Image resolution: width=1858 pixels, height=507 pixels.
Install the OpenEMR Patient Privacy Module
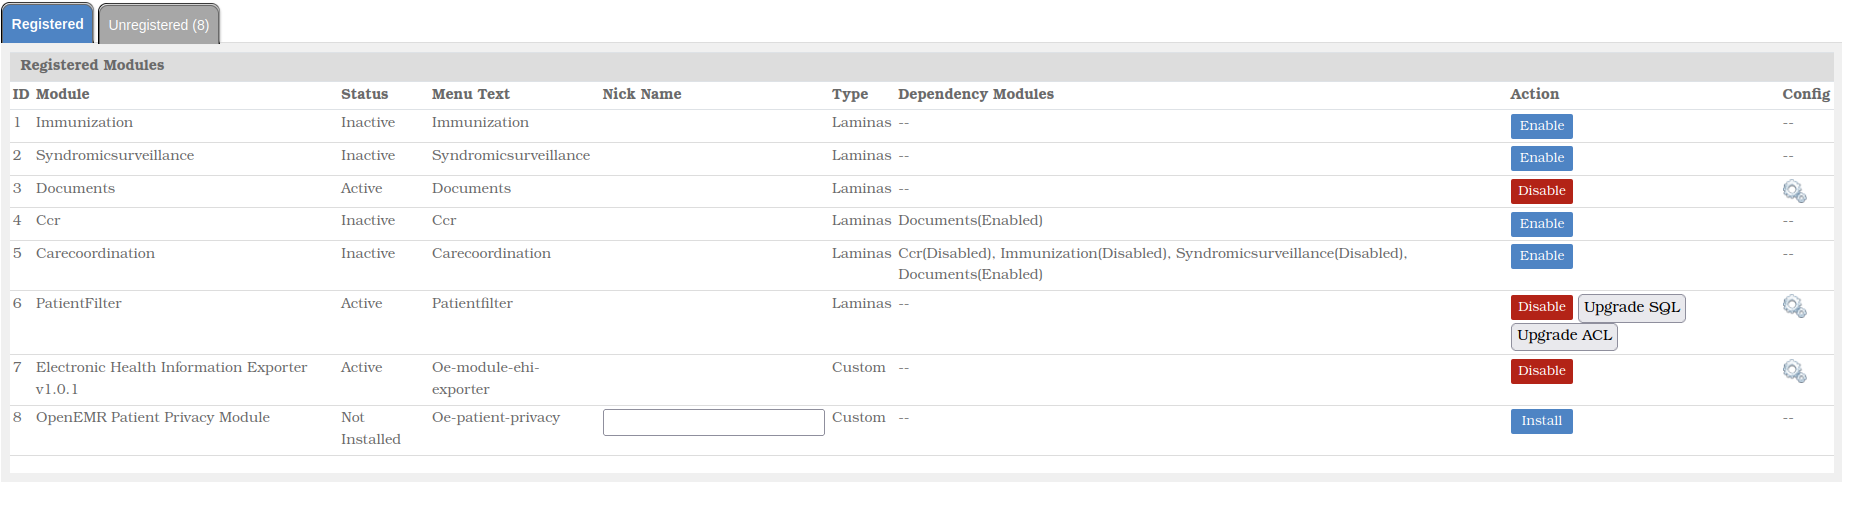click(x=1541, y=421)
